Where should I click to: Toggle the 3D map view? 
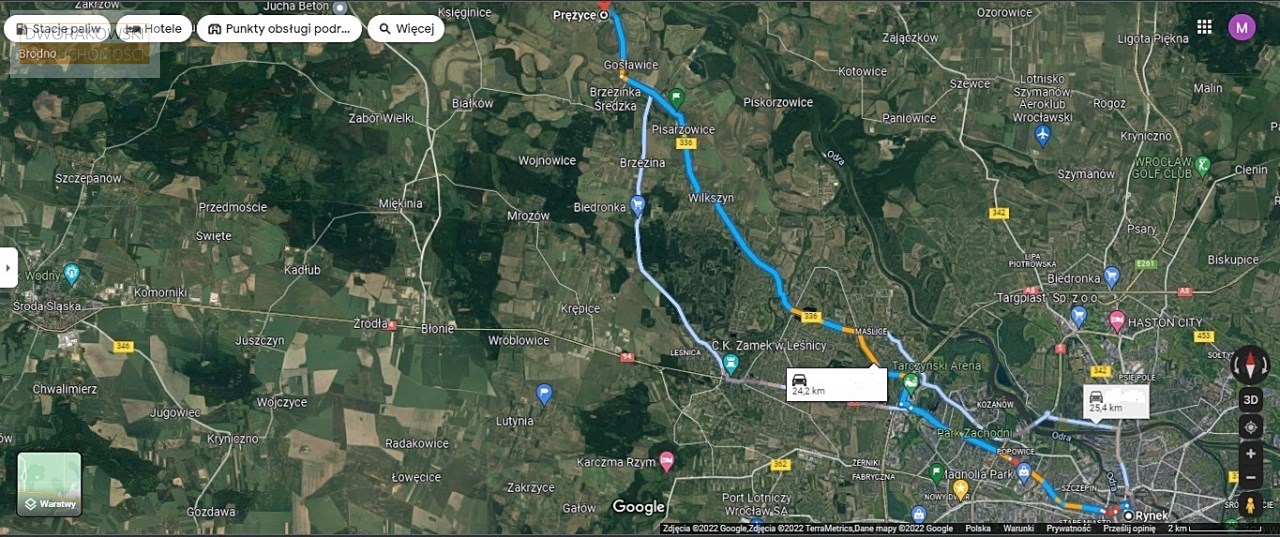(x=1250, y=399)
